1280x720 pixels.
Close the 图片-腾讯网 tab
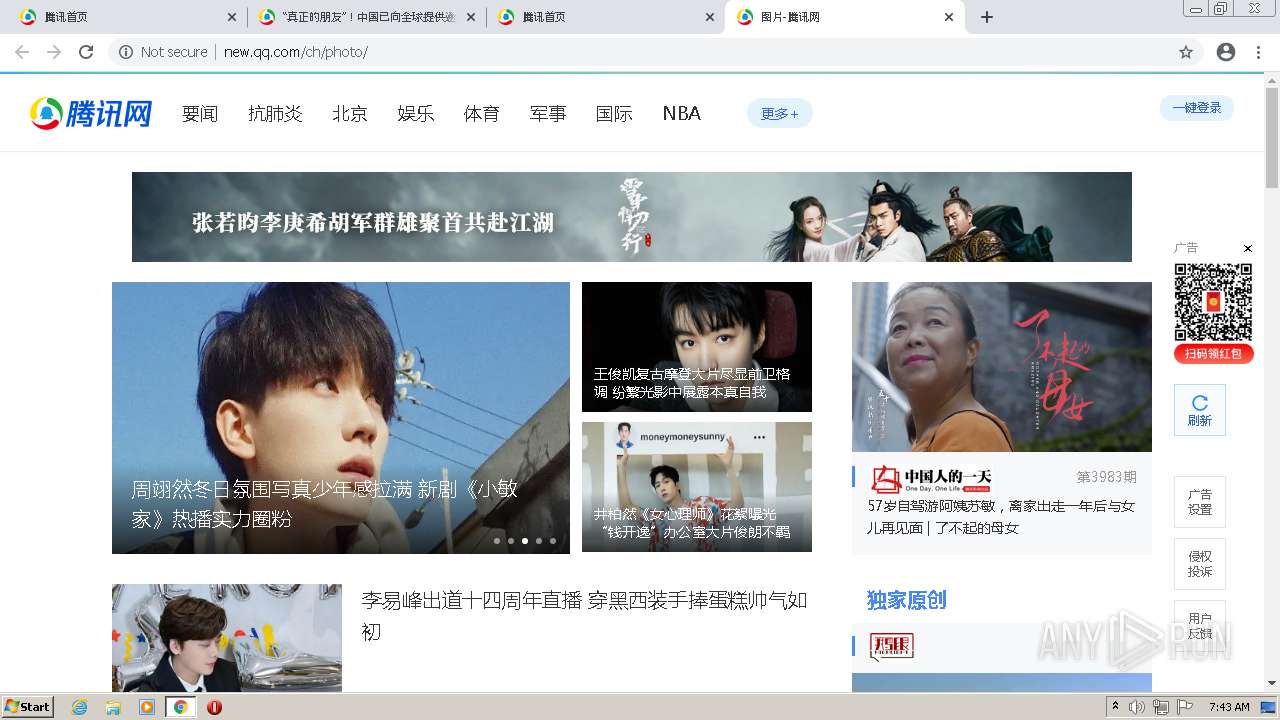click(x=949, y=17)
